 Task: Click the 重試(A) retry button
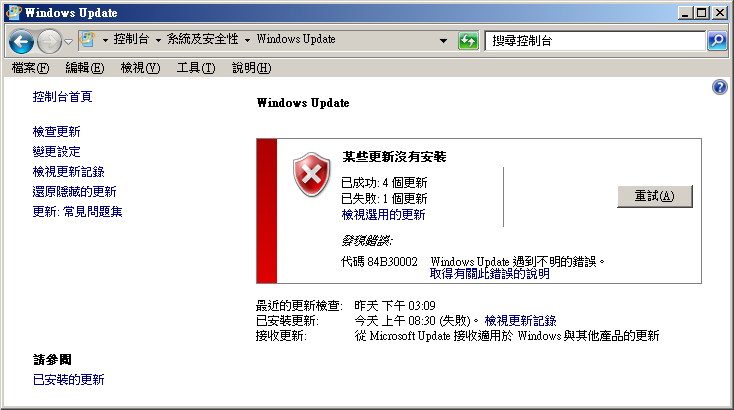pos(654,196)
